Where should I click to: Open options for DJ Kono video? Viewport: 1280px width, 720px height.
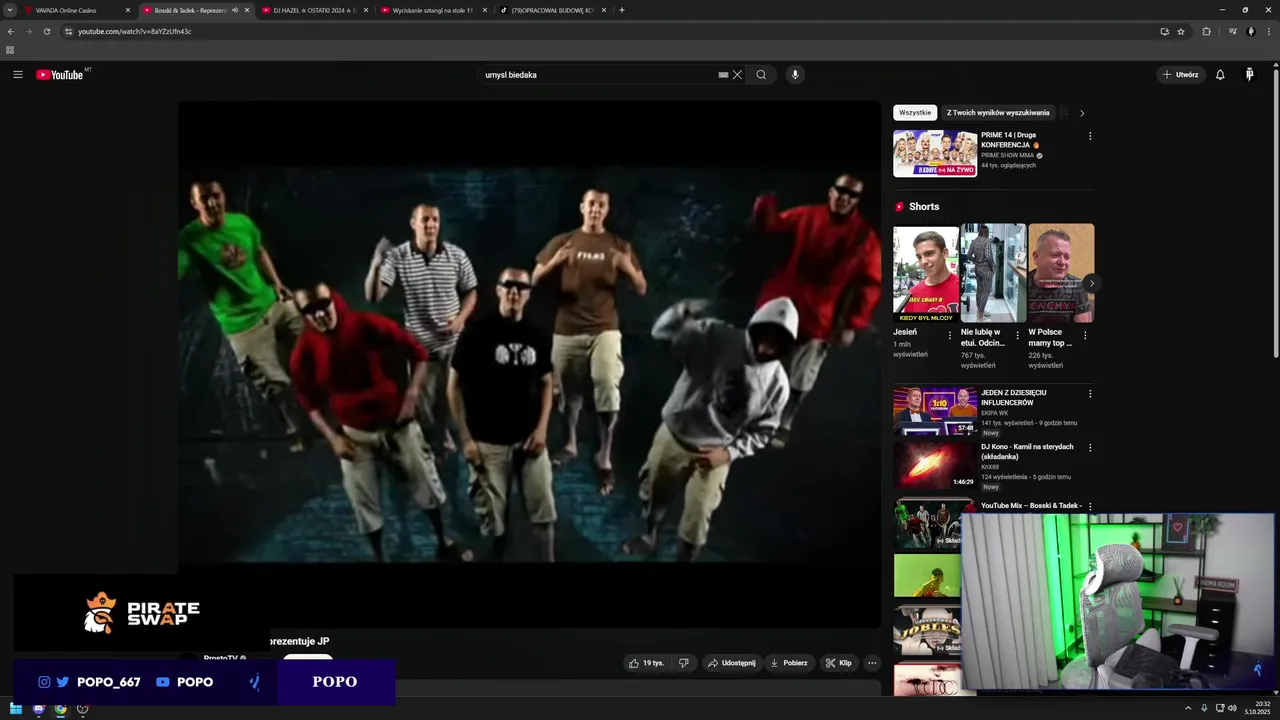(1090, 448)
